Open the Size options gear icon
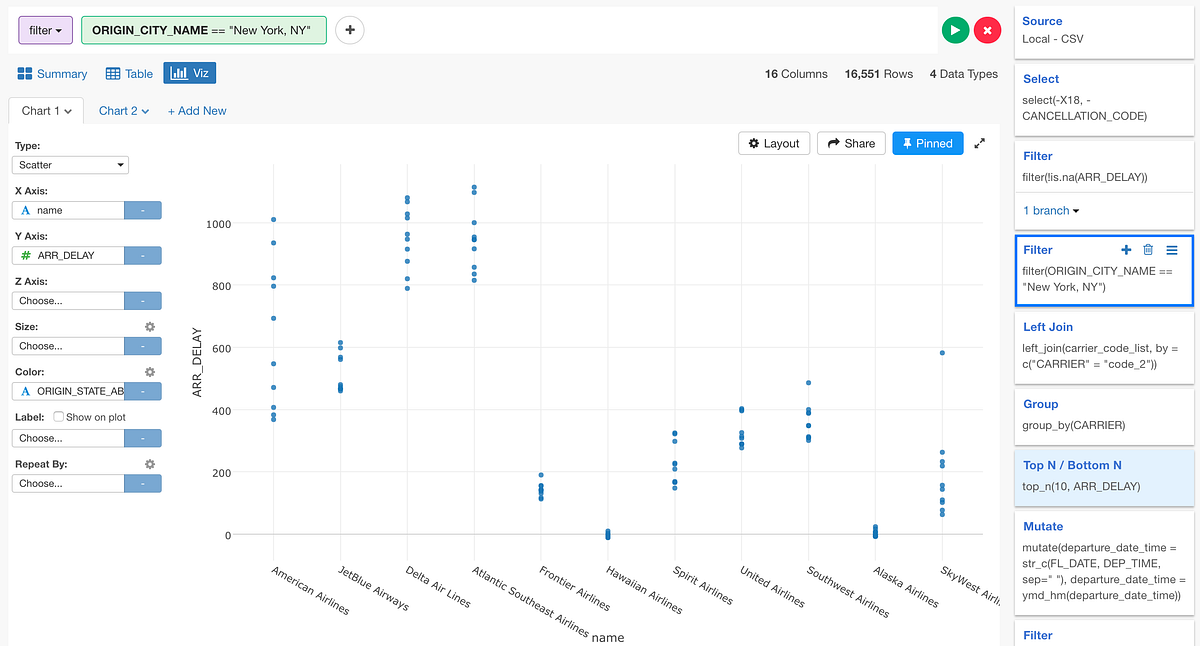Viewport: 1200px width, 646px height. (x=149, y=326)
